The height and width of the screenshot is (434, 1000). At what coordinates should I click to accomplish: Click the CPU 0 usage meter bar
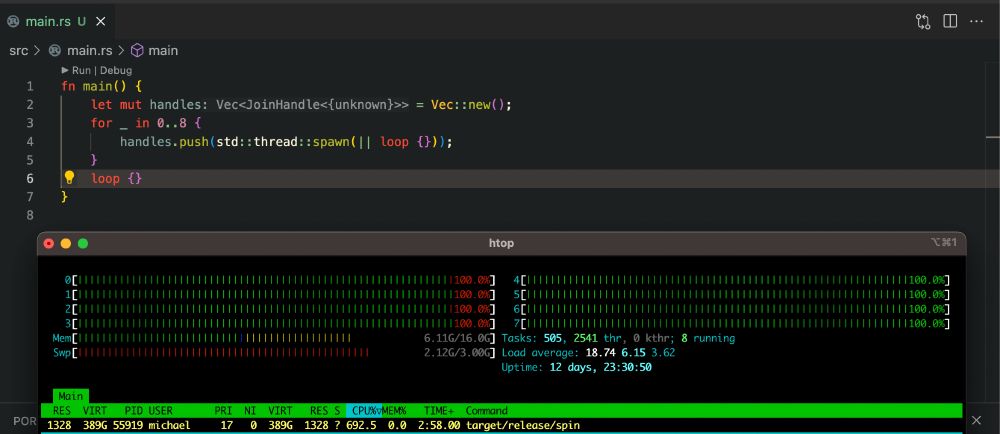281,280
